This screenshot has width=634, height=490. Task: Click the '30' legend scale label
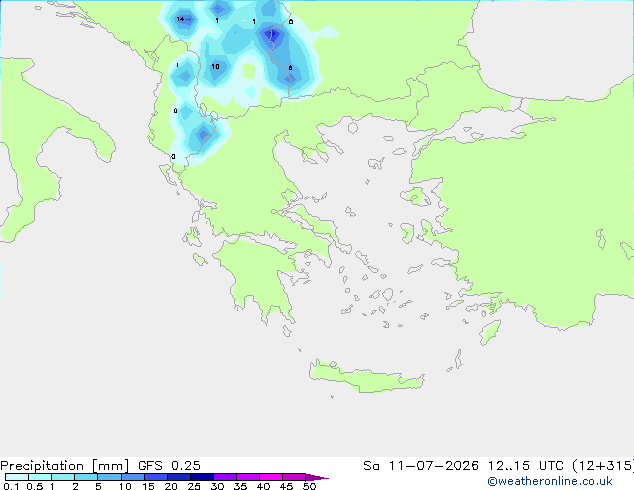[217, 486]
